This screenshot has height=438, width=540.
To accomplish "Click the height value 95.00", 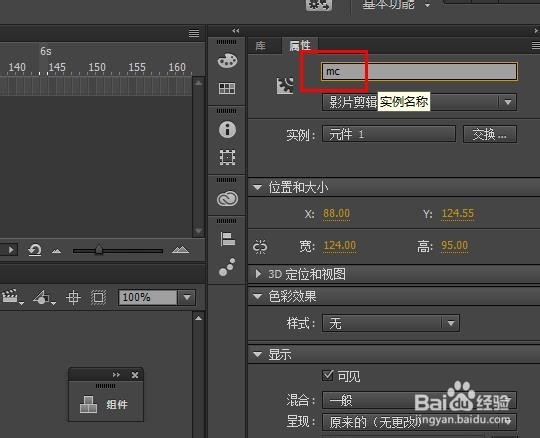I will pos(455,246).
